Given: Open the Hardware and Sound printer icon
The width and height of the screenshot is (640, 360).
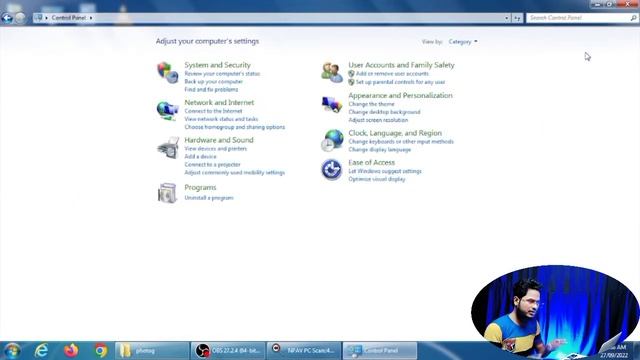Looking at the screenshot, I should pos(168,148).
